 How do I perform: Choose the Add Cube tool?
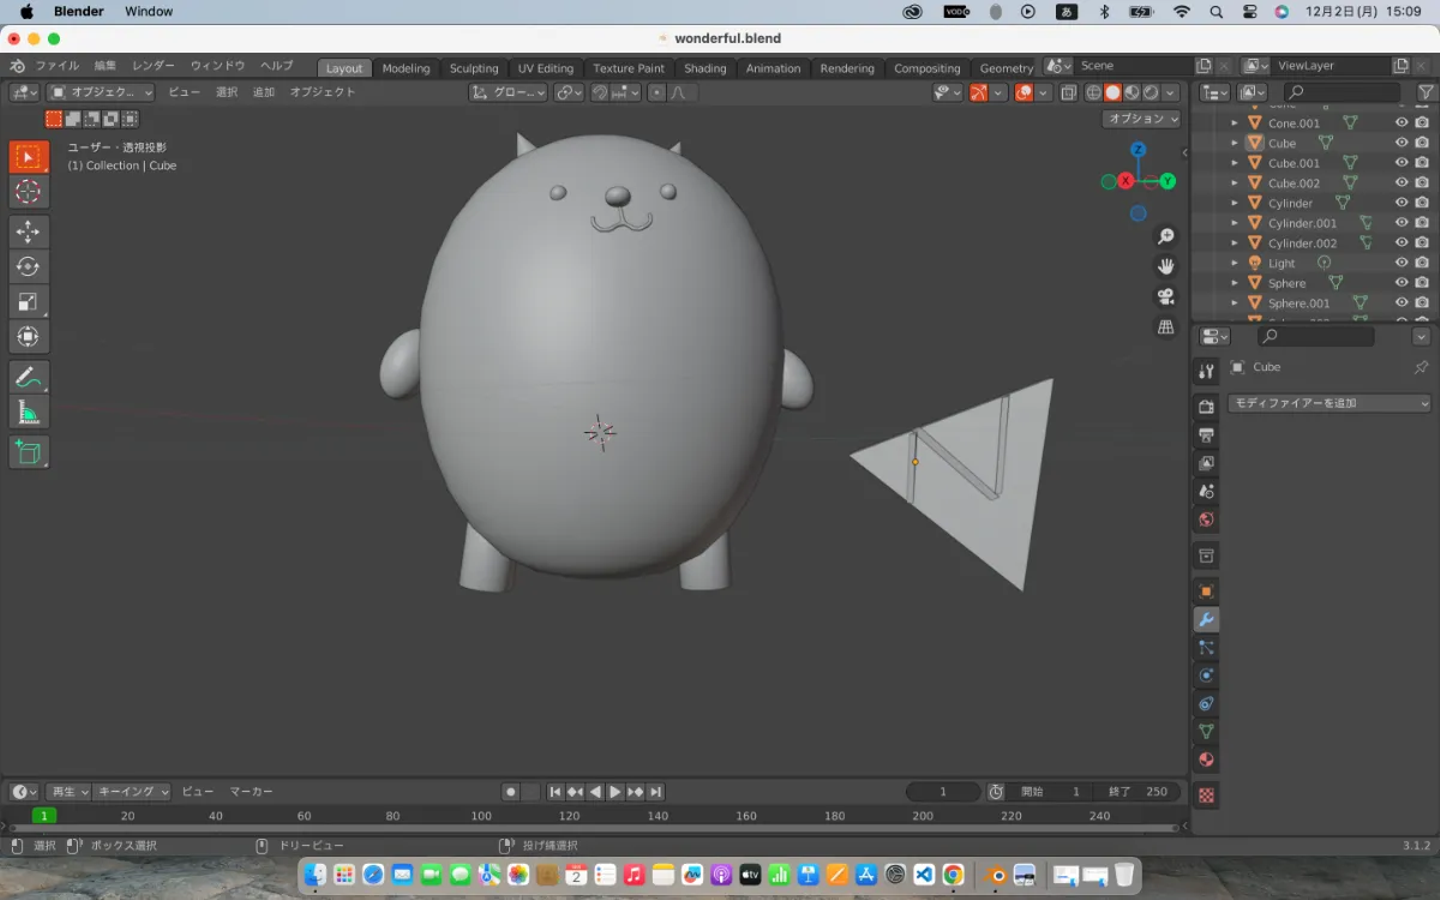28,453
